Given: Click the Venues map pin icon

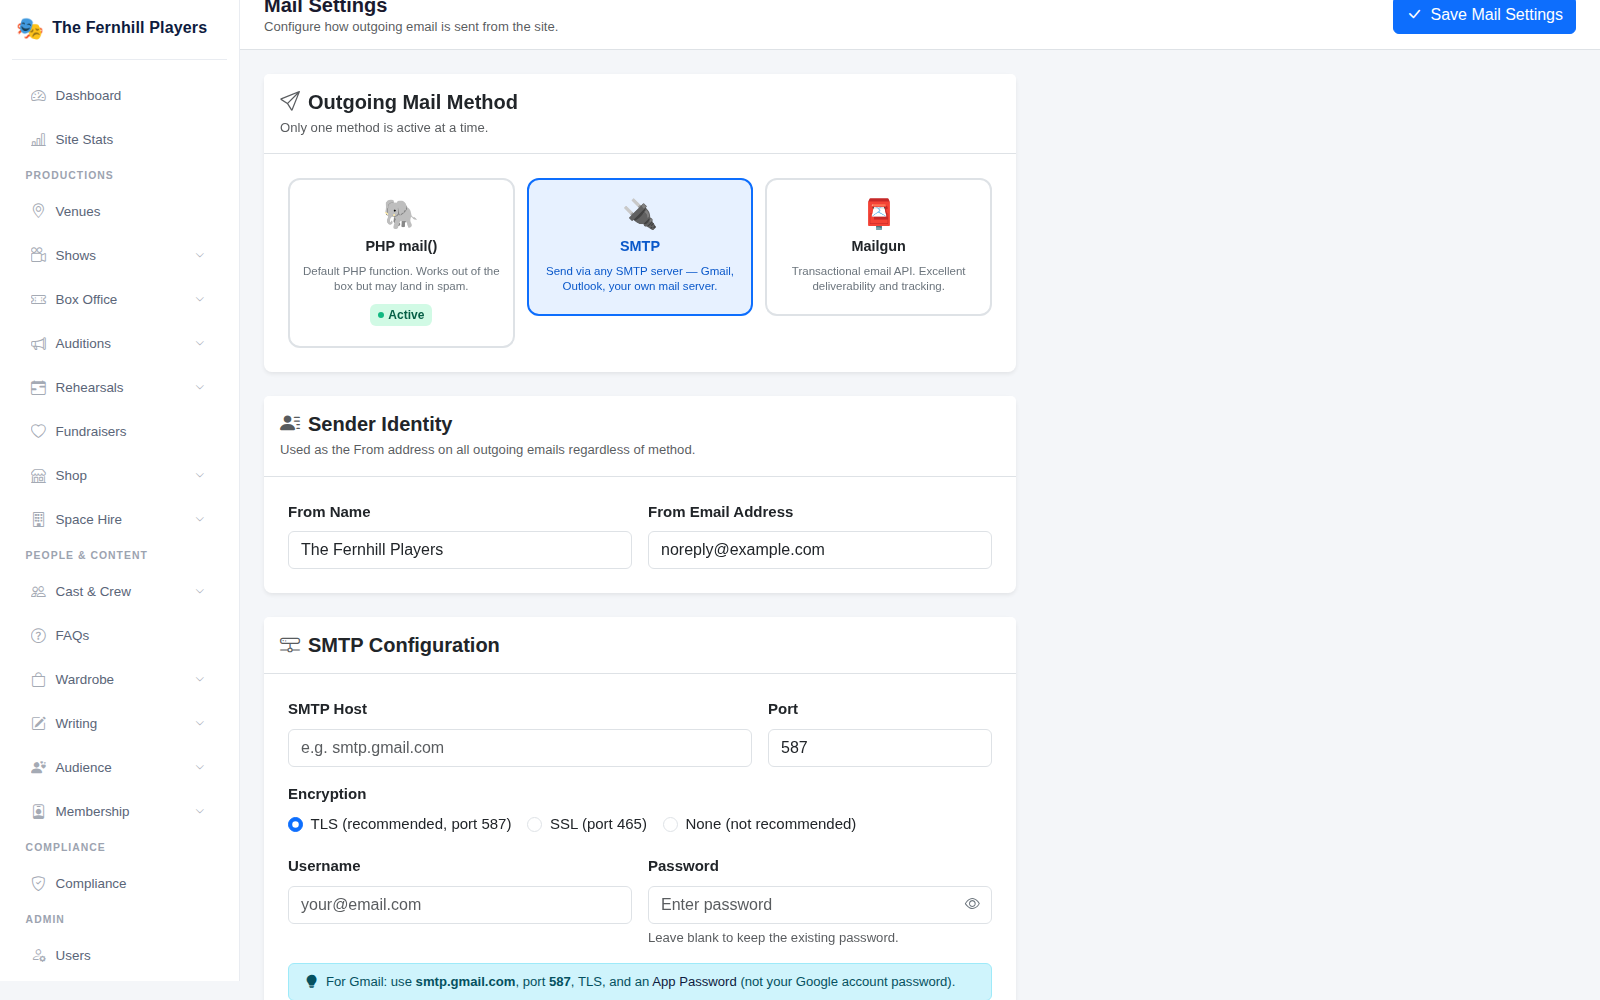Looking at the screenshot, I should [39, 212].
